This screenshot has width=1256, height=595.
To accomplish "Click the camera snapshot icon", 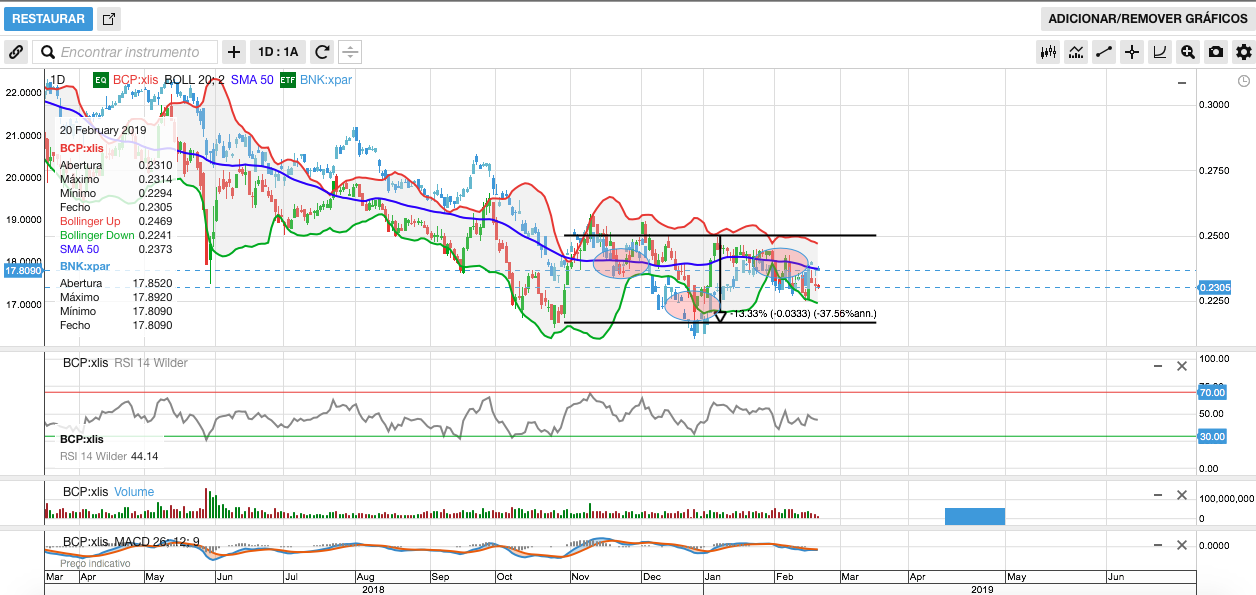I will 1216,52.
